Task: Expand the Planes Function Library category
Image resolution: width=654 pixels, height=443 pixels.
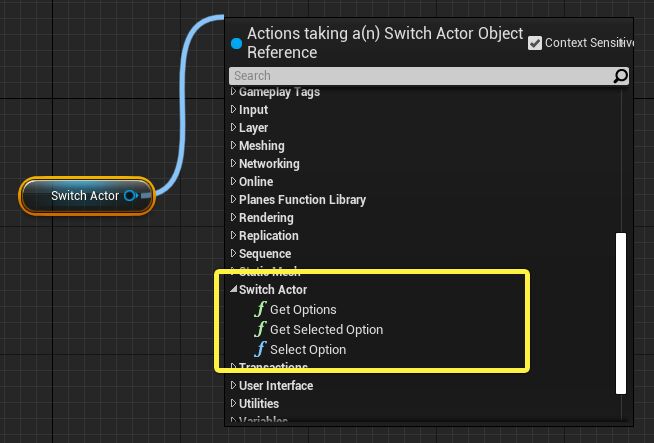Action: click(x=234, y=199)
